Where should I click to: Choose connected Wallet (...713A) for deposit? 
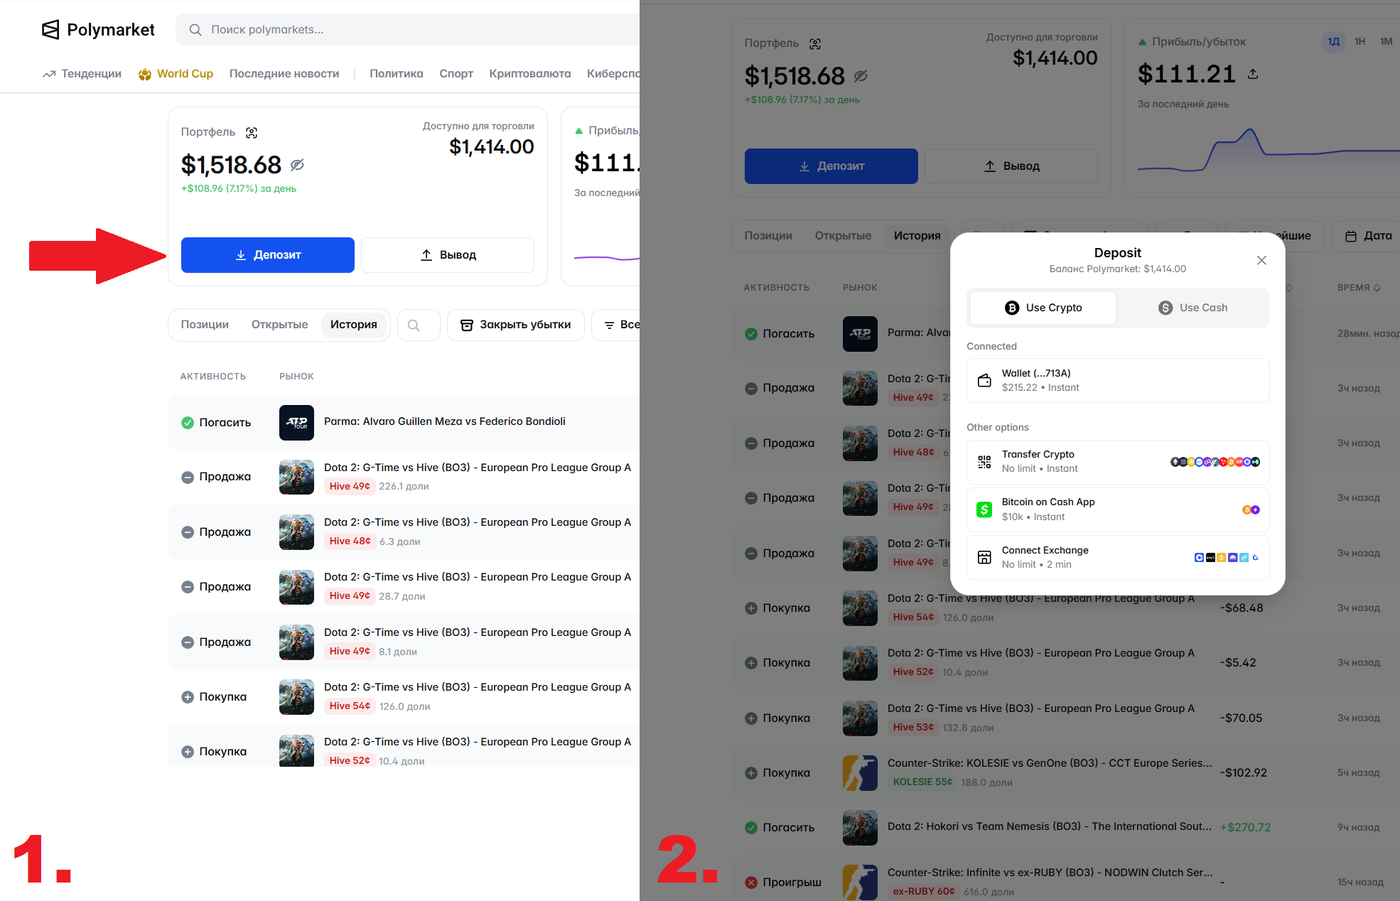point(1118,381)
